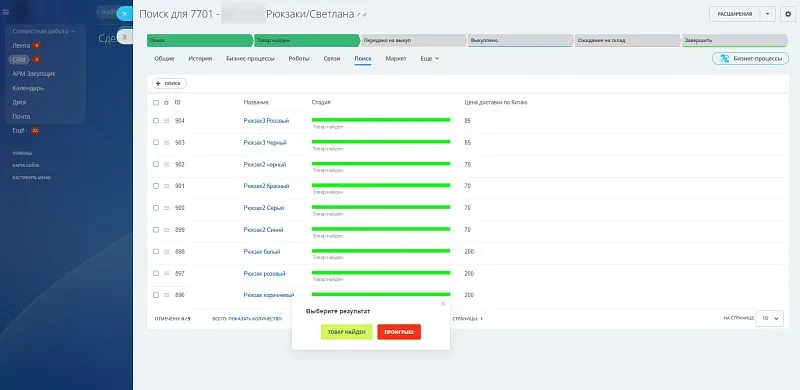Open АРМ Закупщик in the sidebar
The image size is (800, 390).
click(x=34, y=74)
